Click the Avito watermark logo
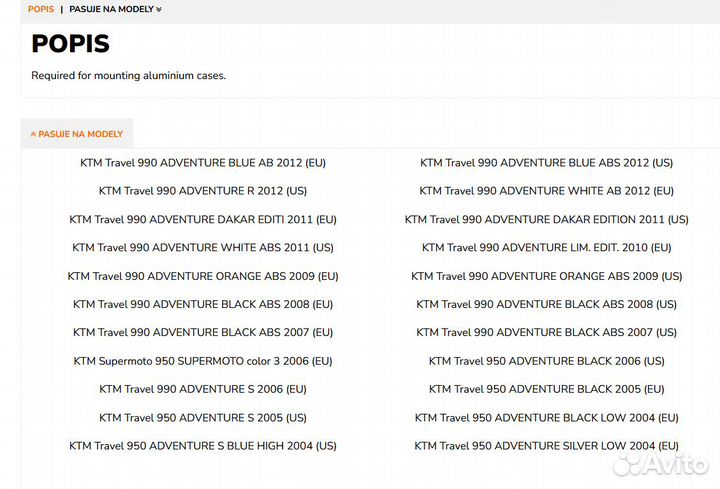 click(660, 463)
